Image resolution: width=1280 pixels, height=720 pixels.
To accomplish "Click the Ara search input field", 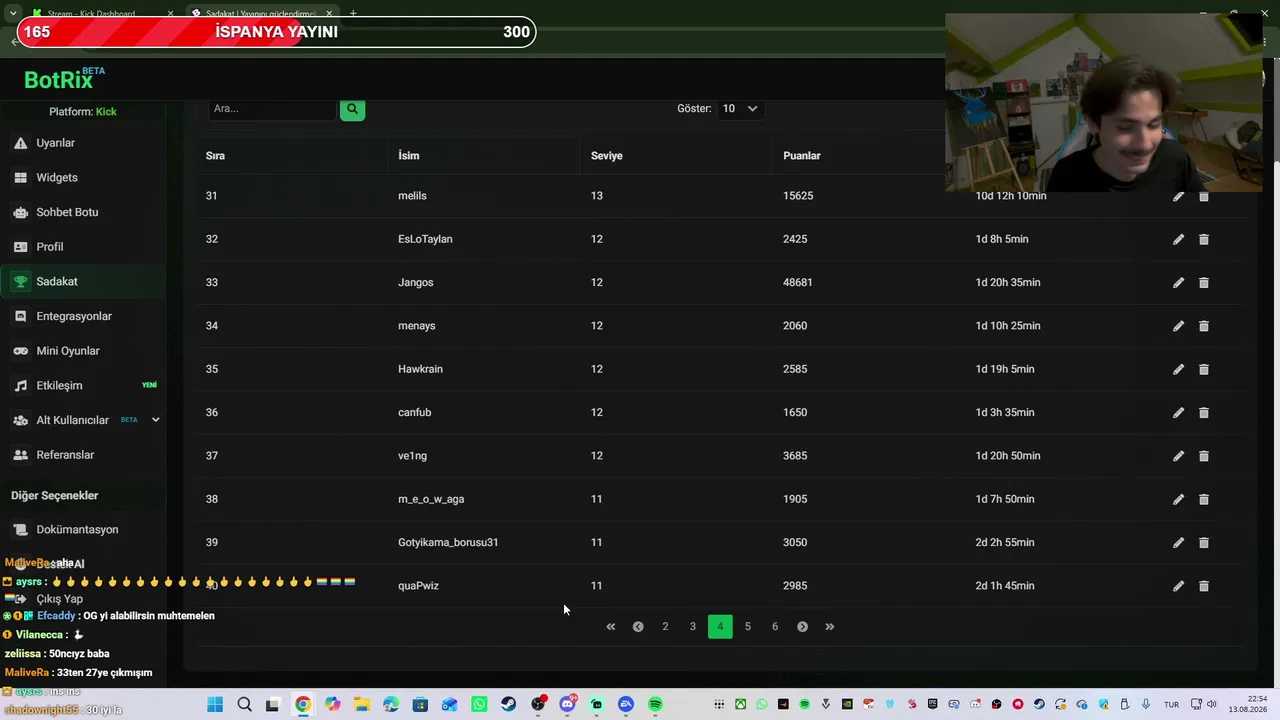I will [272, 109].
